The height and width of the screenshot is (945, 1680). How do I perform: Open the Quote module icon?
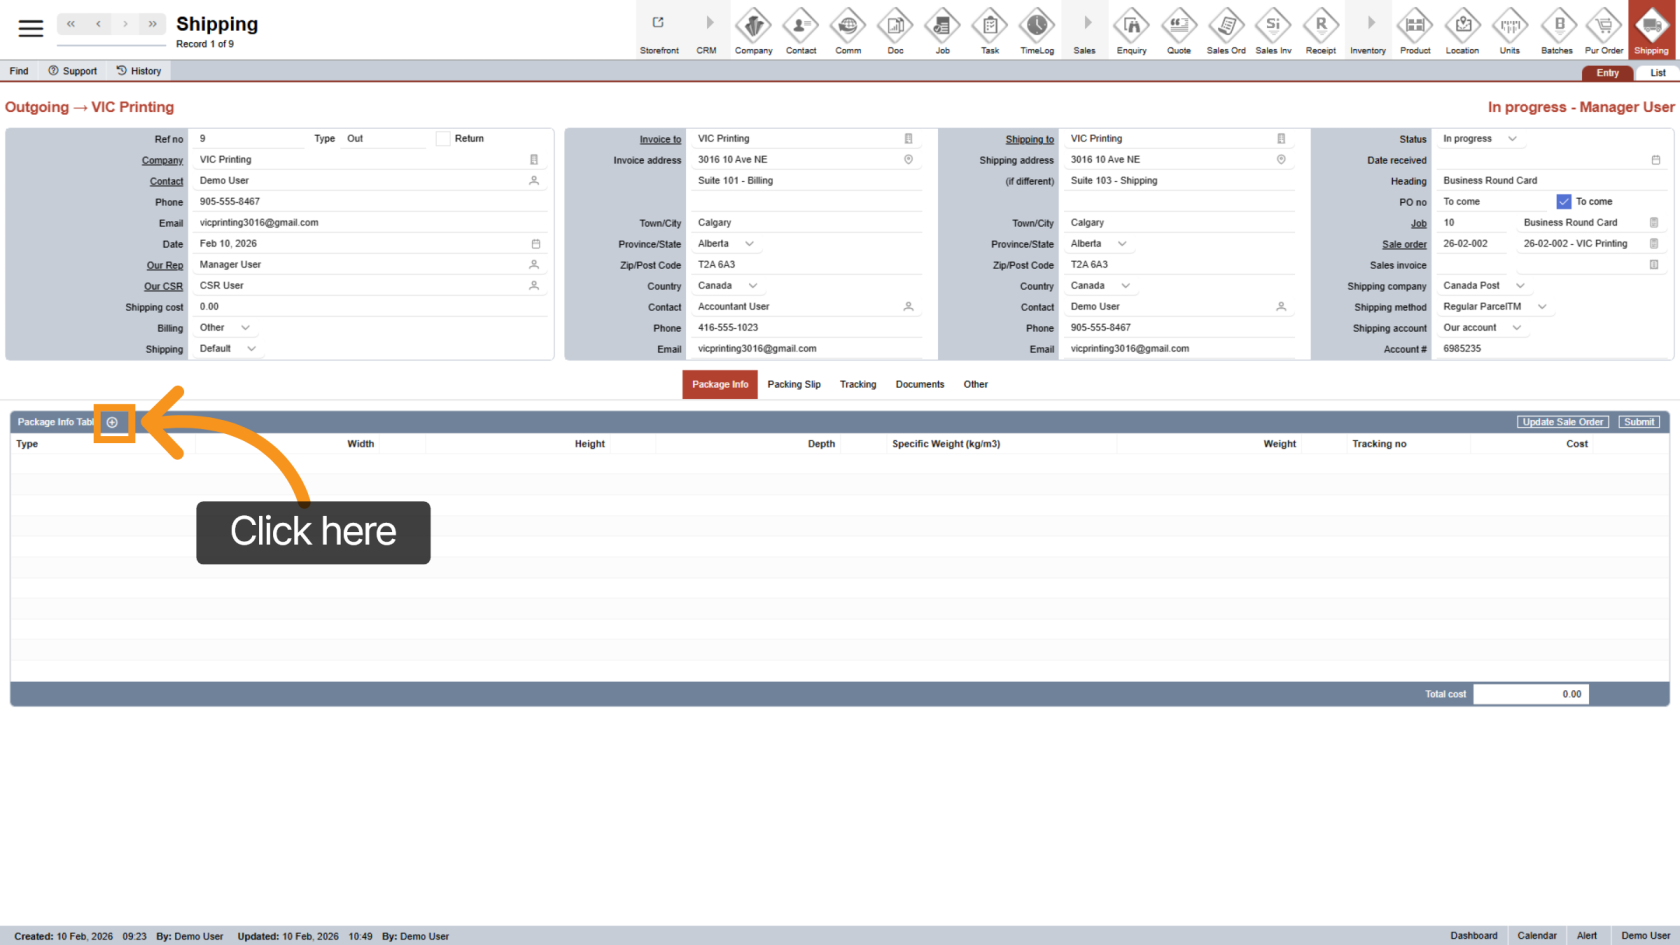tap(1178, 31)
